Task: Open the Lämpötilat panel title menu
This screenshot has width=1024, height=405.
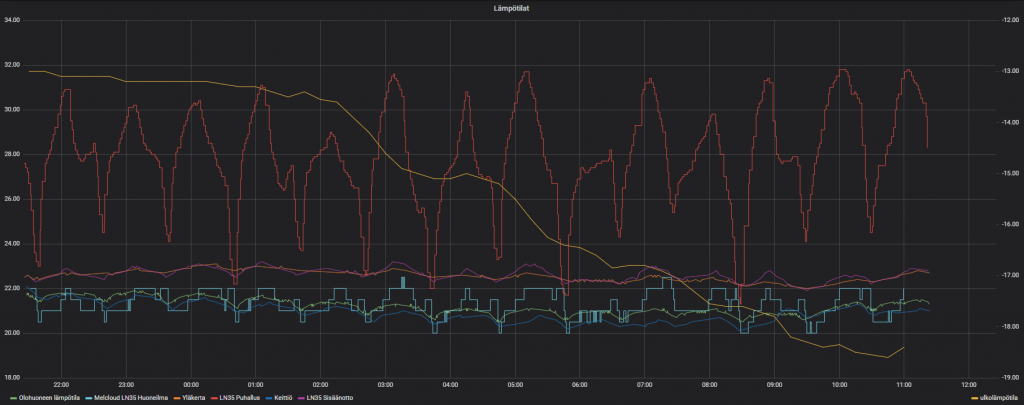Action: 510,7
